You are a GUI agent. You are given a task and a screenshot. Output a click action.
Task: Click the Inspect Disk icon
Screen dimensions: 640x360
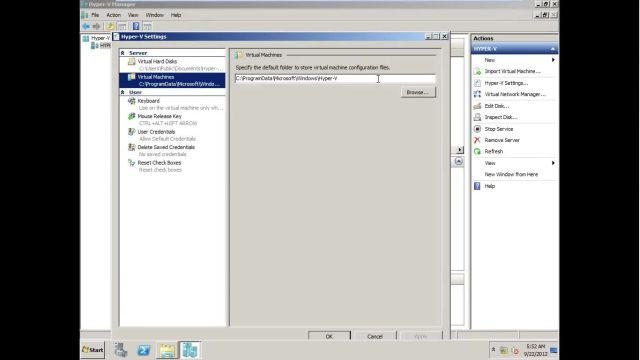click(x=477, y=117)
